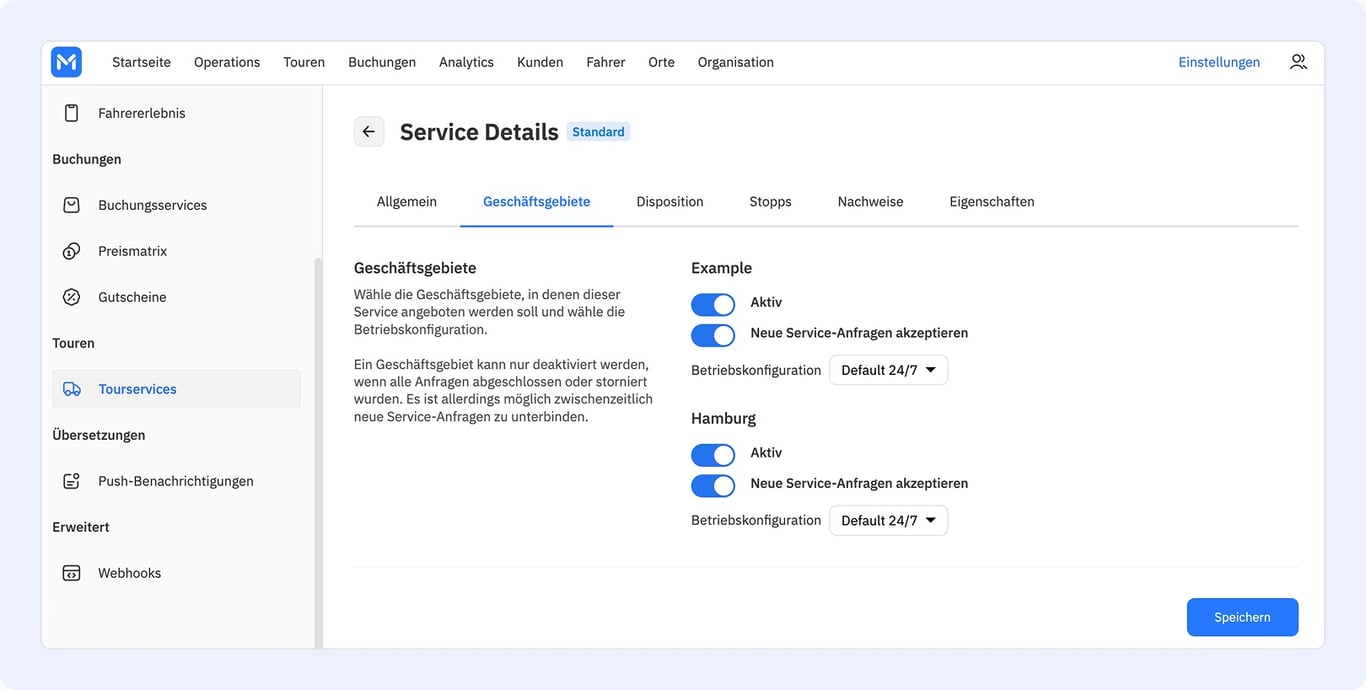Toggle Aktiv switch for Example

pos(713,304)
